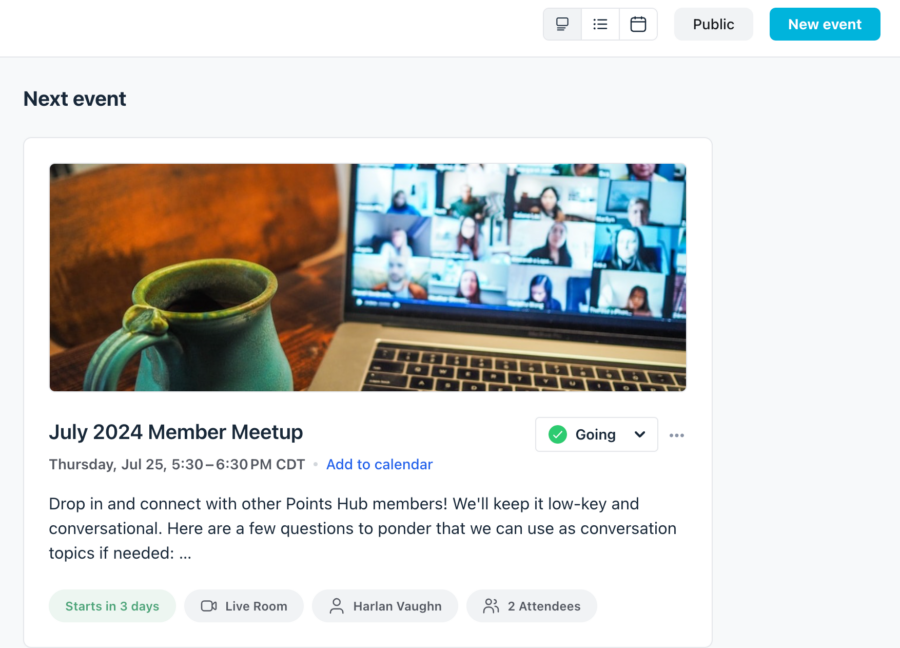Image resolution: width=900 pixels, height=648 pixels.
Task: Switch to calendar view icon
Action: click(638, 24)
